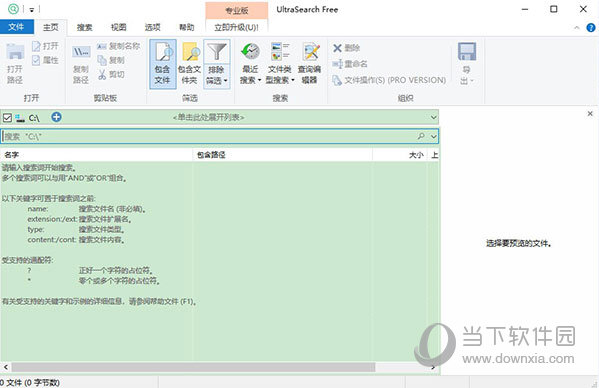Switch to the 选项 ribbon tab
The width and height of the screenshot is (599, 388).
tap(152, 27)
